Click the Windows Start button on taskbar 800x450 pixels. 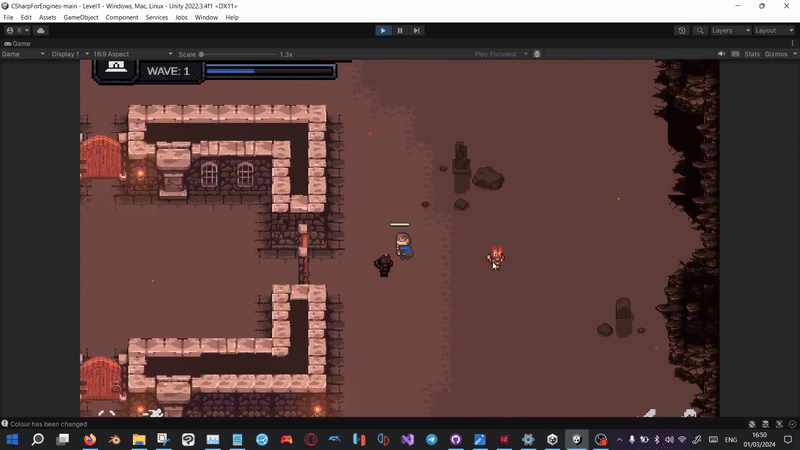[x=13, y=439]
